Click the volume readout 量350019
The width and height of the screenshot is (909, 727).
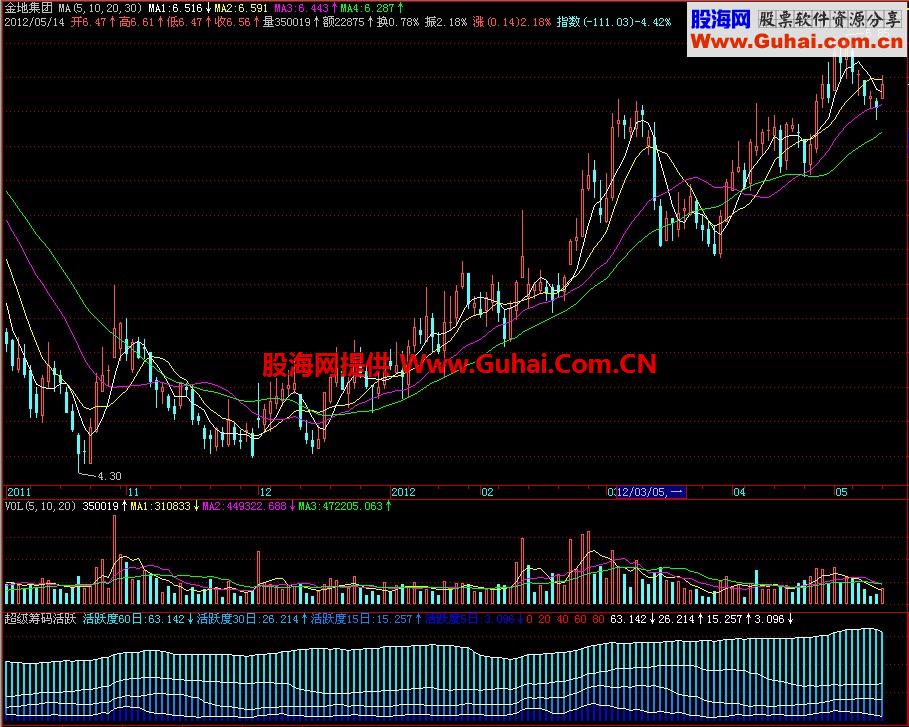pyautogui.click(x=290, y=23)
